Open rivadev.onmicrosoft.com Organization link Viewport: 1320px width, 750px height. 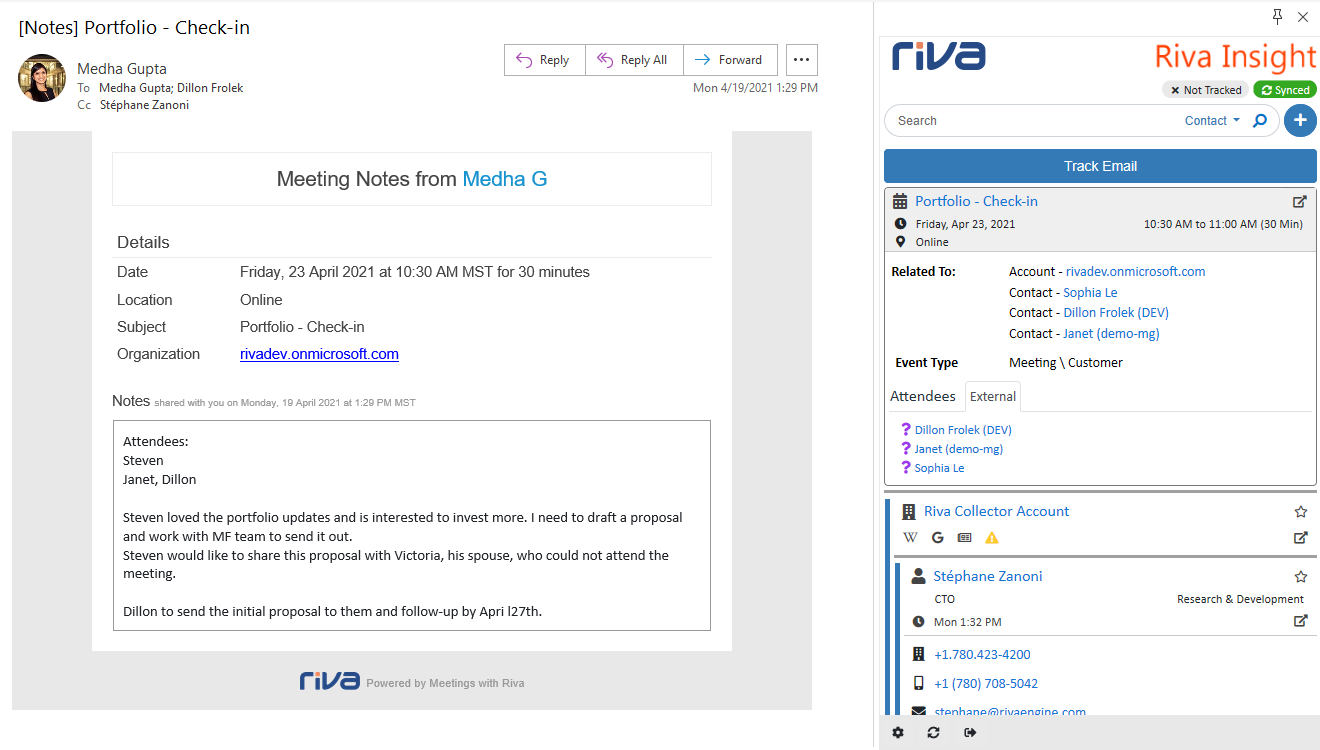(319, 354)
